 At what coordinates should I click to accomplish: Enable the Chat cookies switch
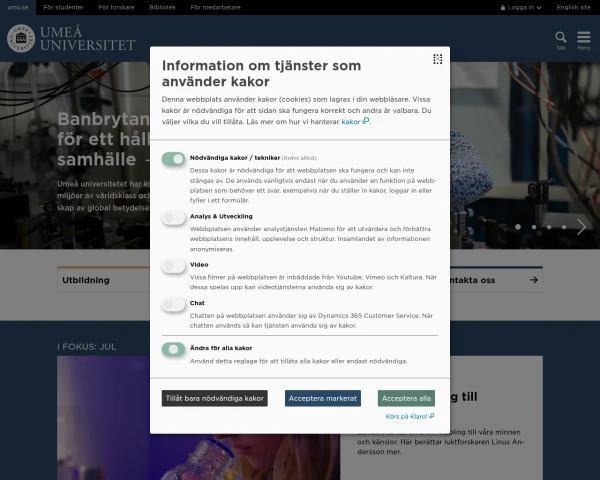point(173,305)
